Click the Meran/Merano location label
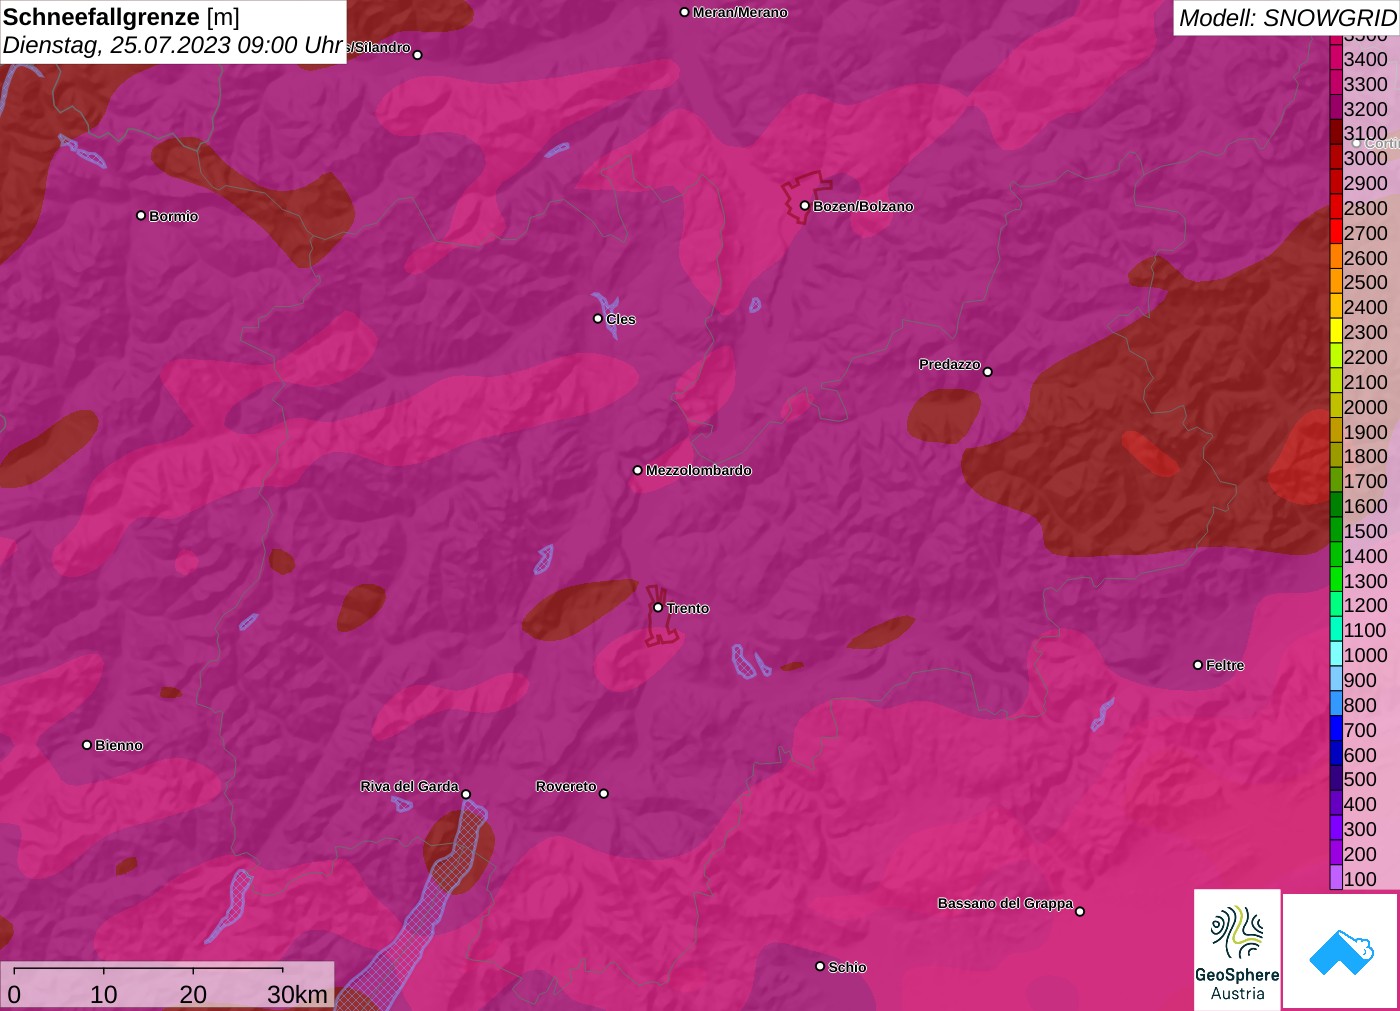The height and width of the screenshot is (1011, 1400). click(x=740, y=12)
